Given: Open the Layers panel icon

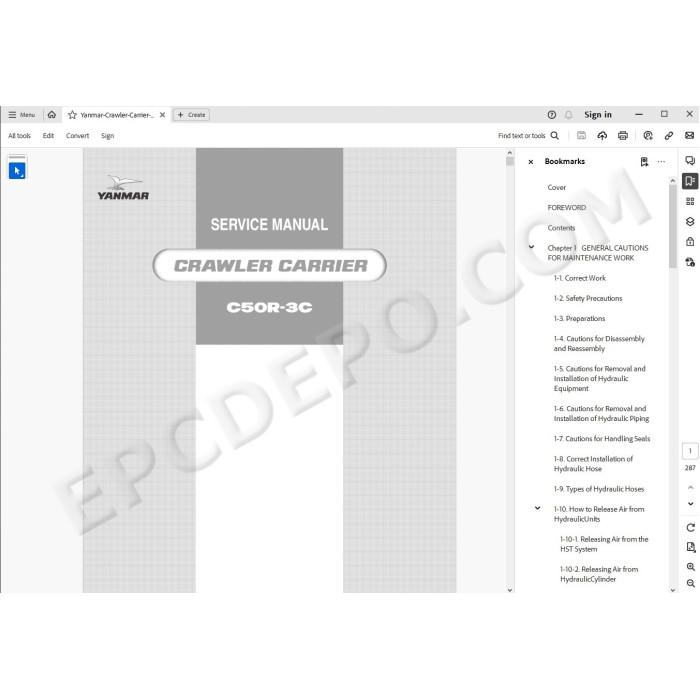Looking at the screenshot, I should click(x=690, y=221).
